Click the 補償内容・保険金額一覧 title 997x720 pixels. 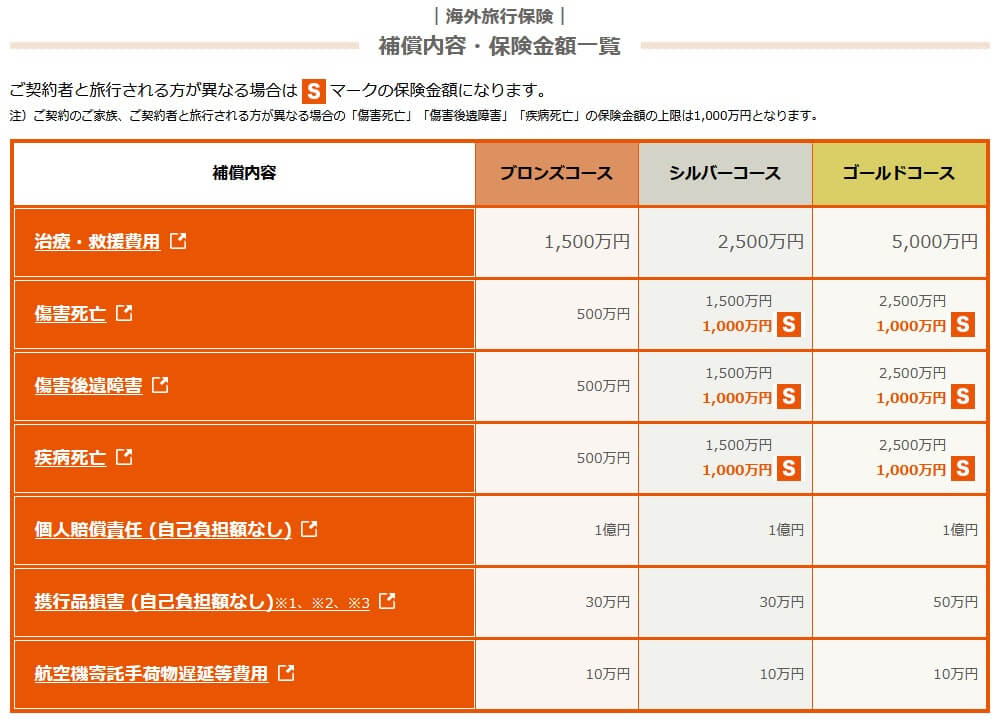pos(499,46)
